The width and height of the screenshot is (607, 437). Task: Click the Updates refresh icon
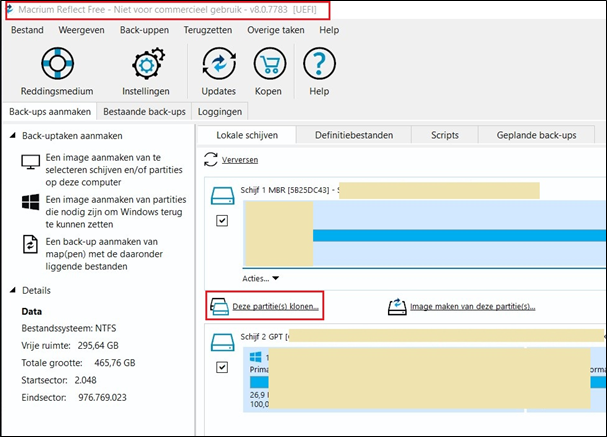pos(218,65)
